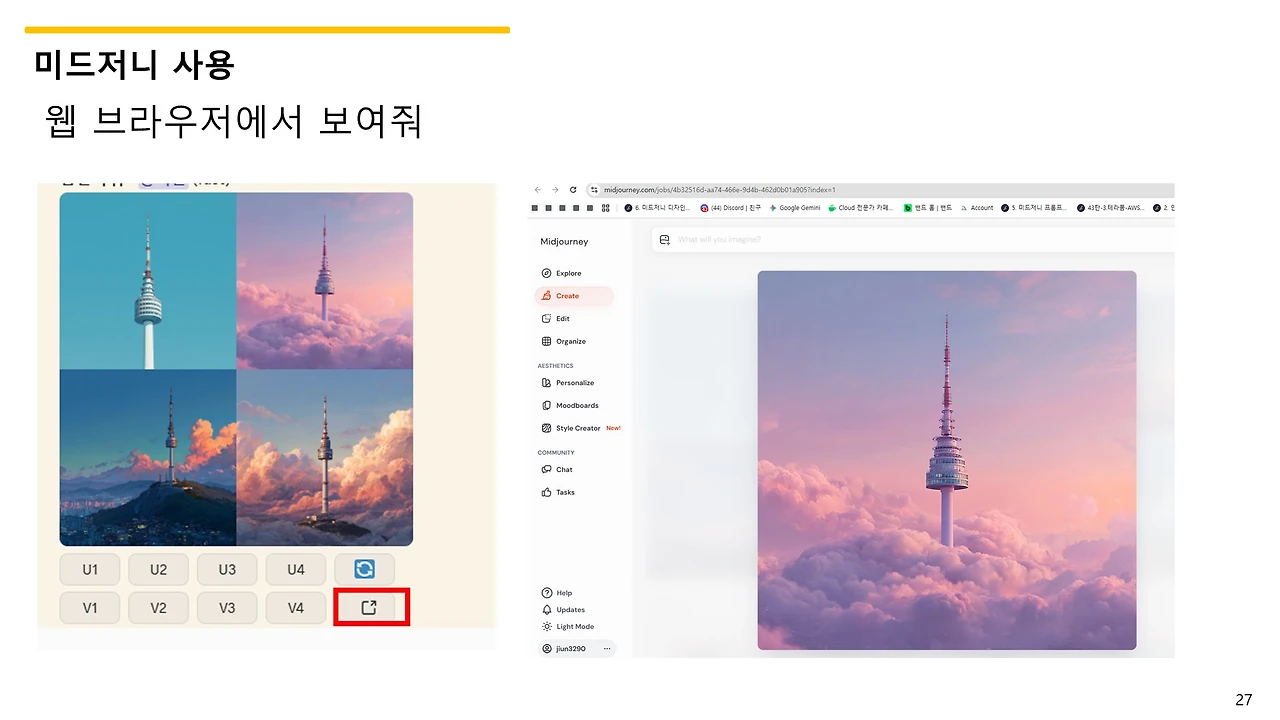Click the re-roll button below the image grid
Screen dimensions: 1280x720
coord(364,568)
